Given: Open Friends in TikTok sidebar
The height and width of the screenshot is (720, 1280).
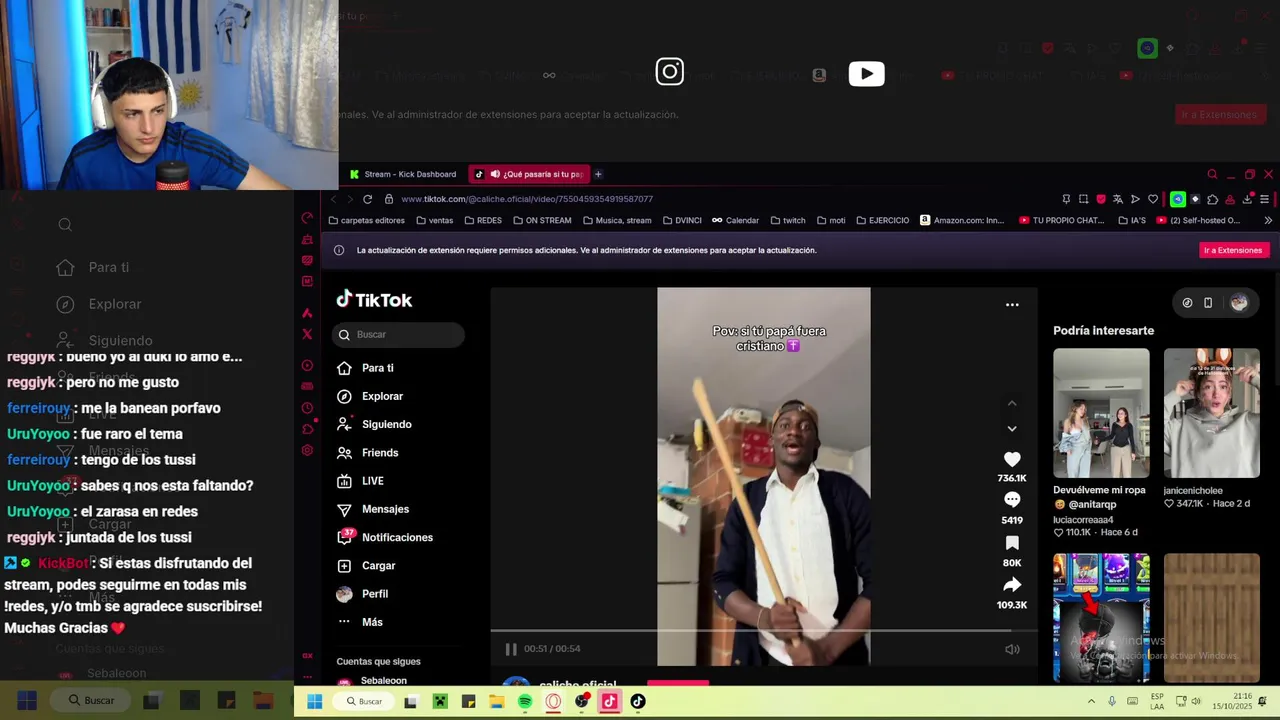Looking at the screenshot, I should 367,453.
